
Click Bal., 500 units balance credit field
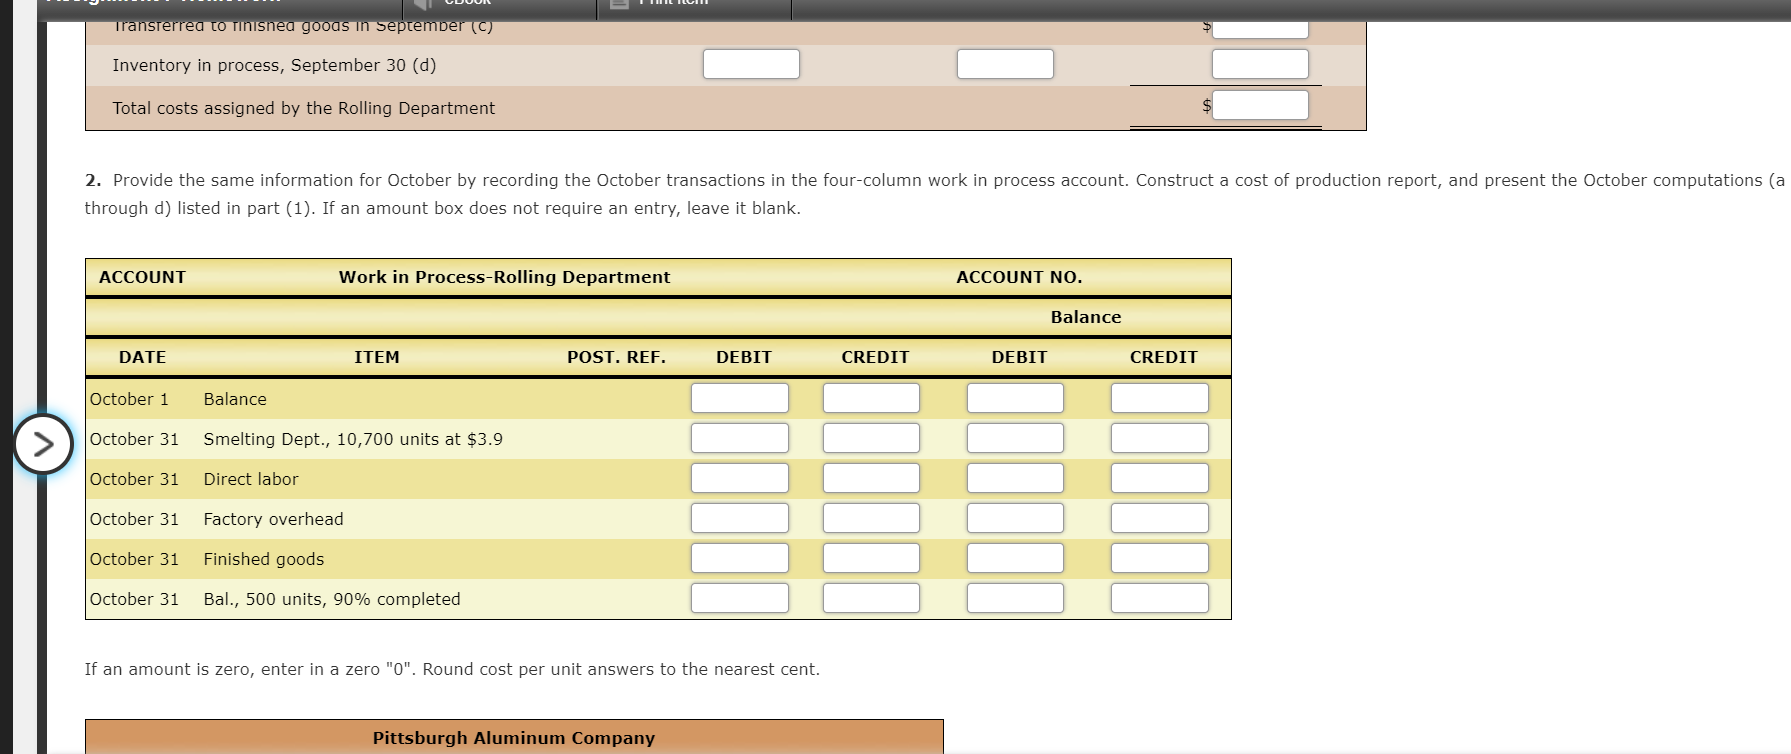[x=1160, y=598]
